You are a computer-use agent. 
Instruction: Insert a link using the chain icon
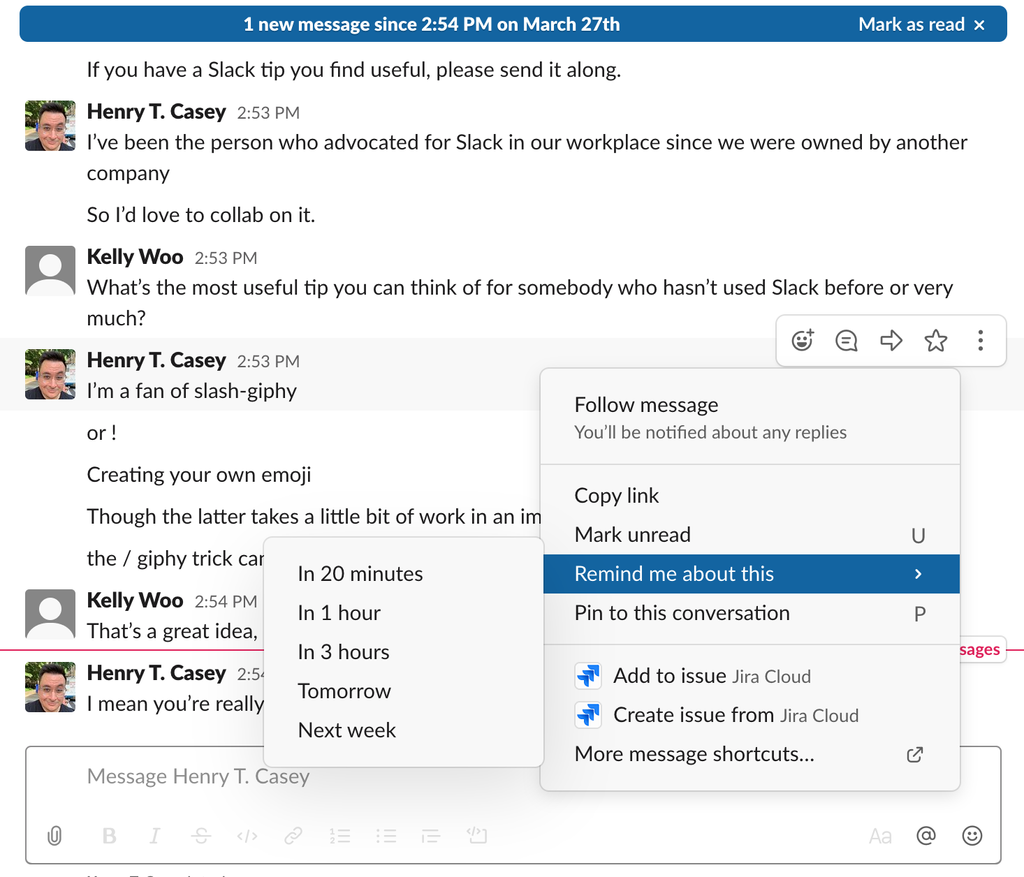tap(294, 836)
